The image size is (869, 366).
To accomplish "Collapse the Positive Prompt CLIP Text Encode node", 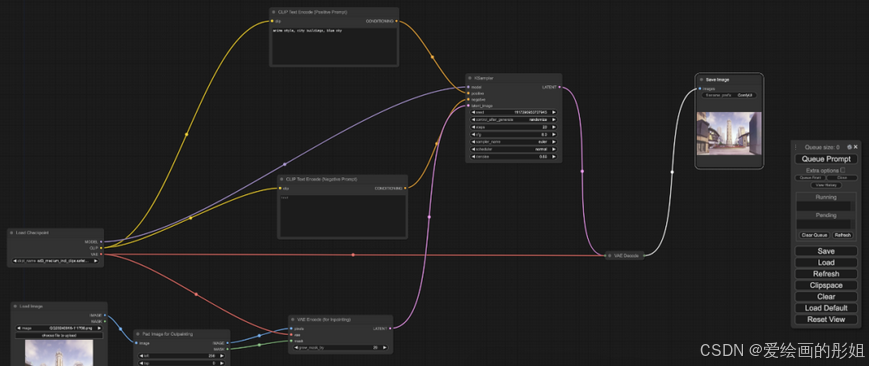I will point(273,12).
